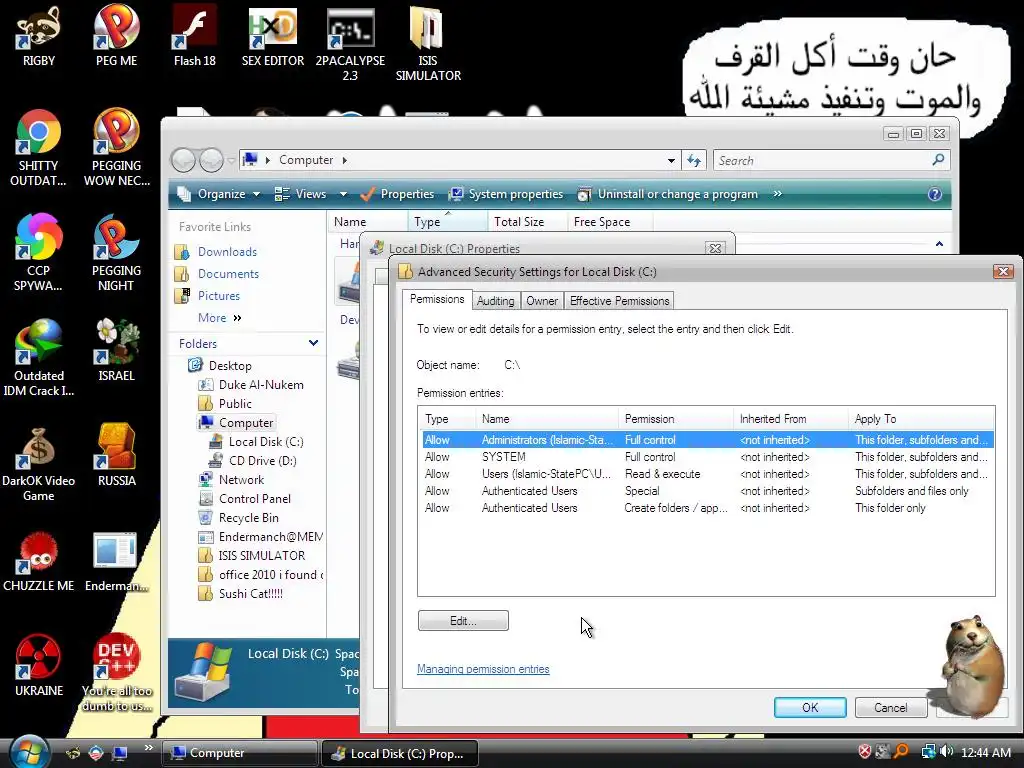Viewport: 1024px width, 768px height.
Task: Expand the address bar history dropdown
Action: 671,160
